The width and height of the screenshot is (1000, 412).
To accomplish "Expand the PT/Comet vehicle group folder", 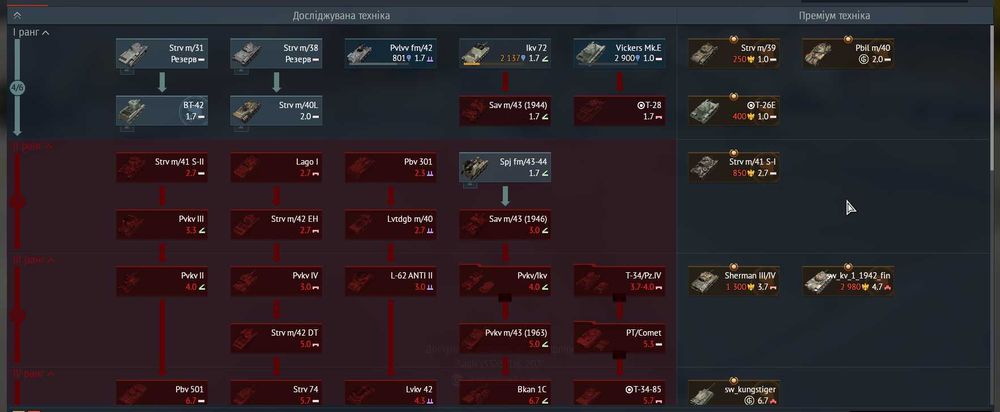I will point(619,338).
